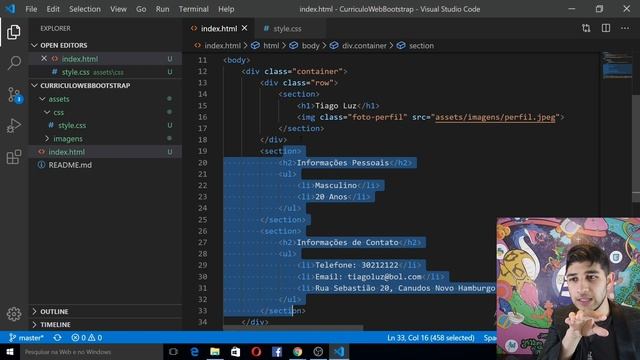Click the Windows taskbar search box
640x360 pixels.
click(92, 351)
